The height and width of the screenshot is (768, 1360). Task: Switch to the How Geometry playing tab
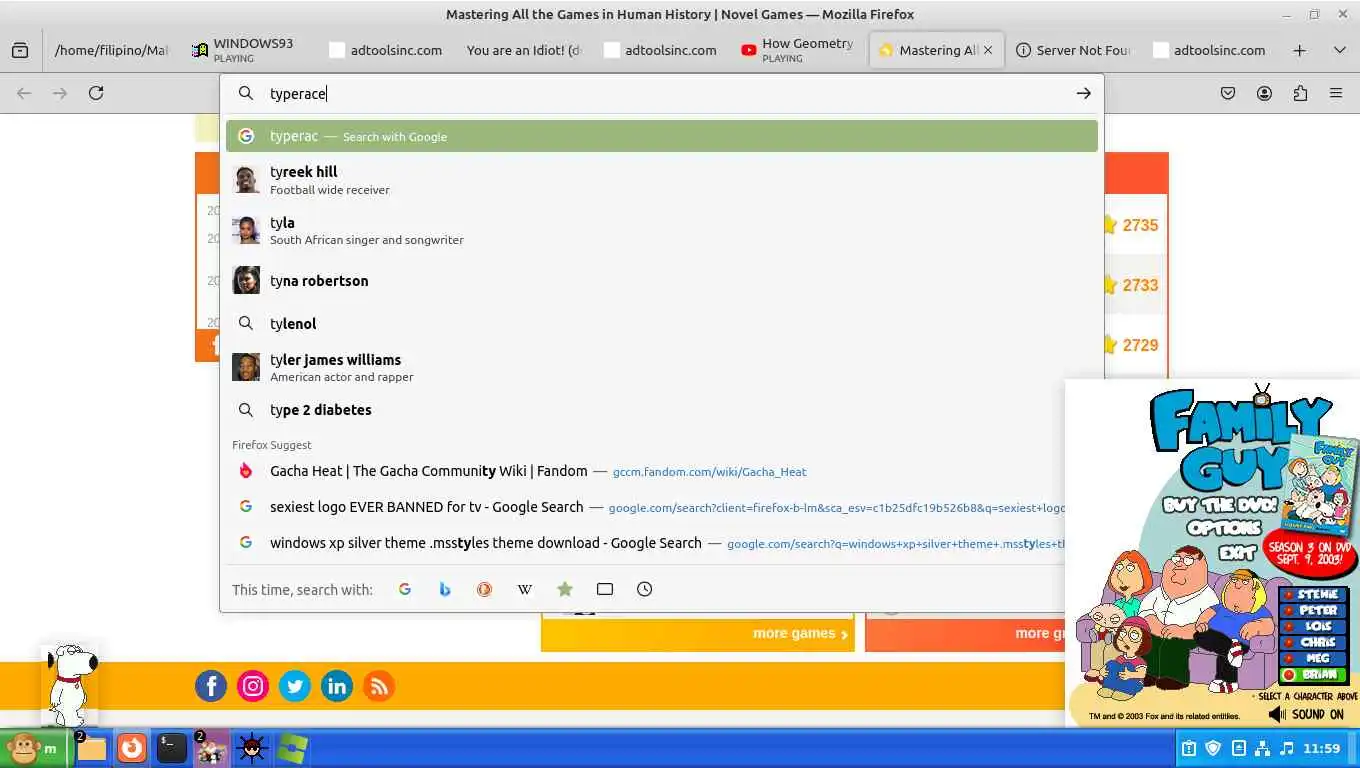coord(798,50)
